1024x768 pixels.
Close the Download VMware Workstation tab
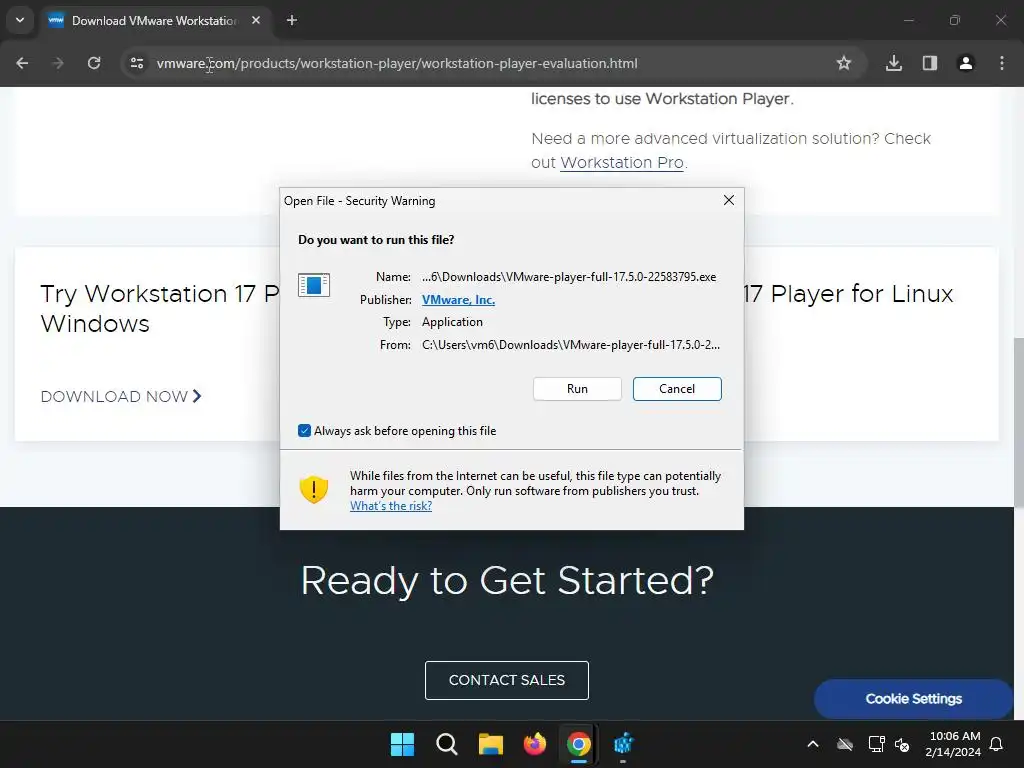256,20
